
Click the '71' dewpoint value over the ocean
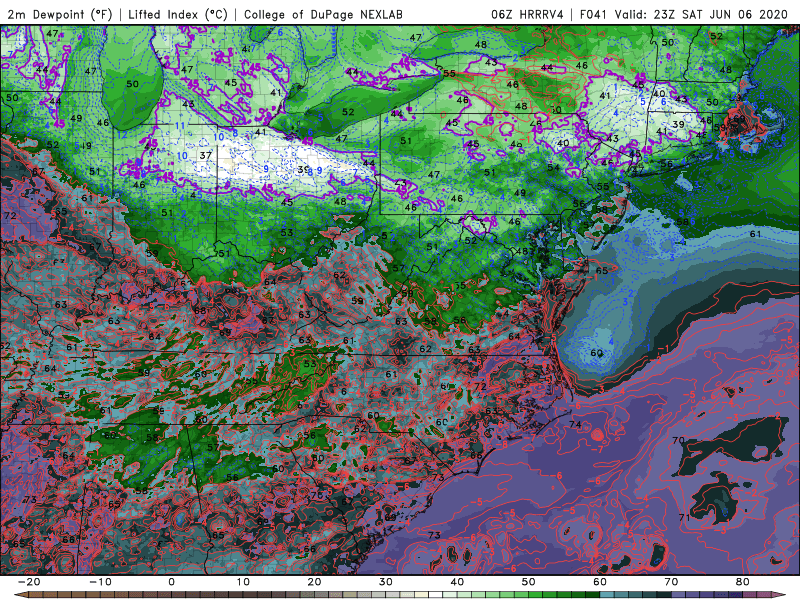coord(685,517)
